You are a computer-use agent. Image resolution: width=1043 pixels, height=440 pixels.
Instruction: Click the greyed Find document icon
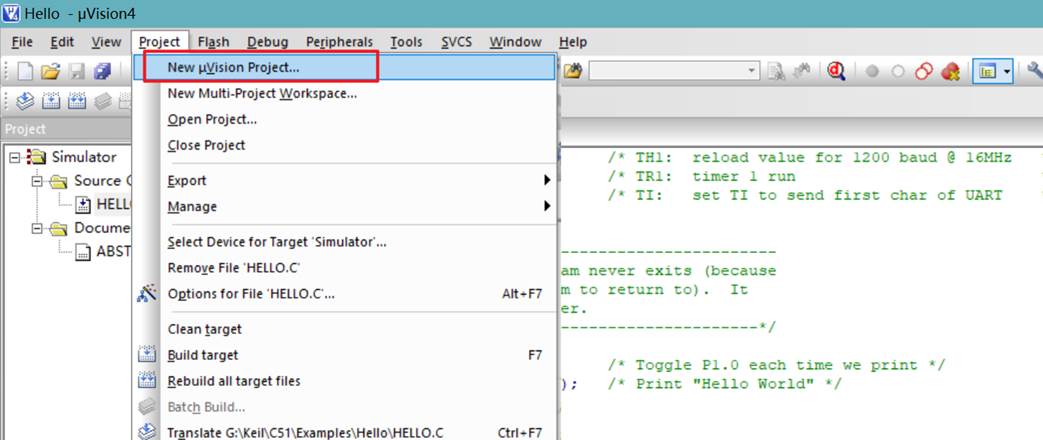click(x=776, y=71)
